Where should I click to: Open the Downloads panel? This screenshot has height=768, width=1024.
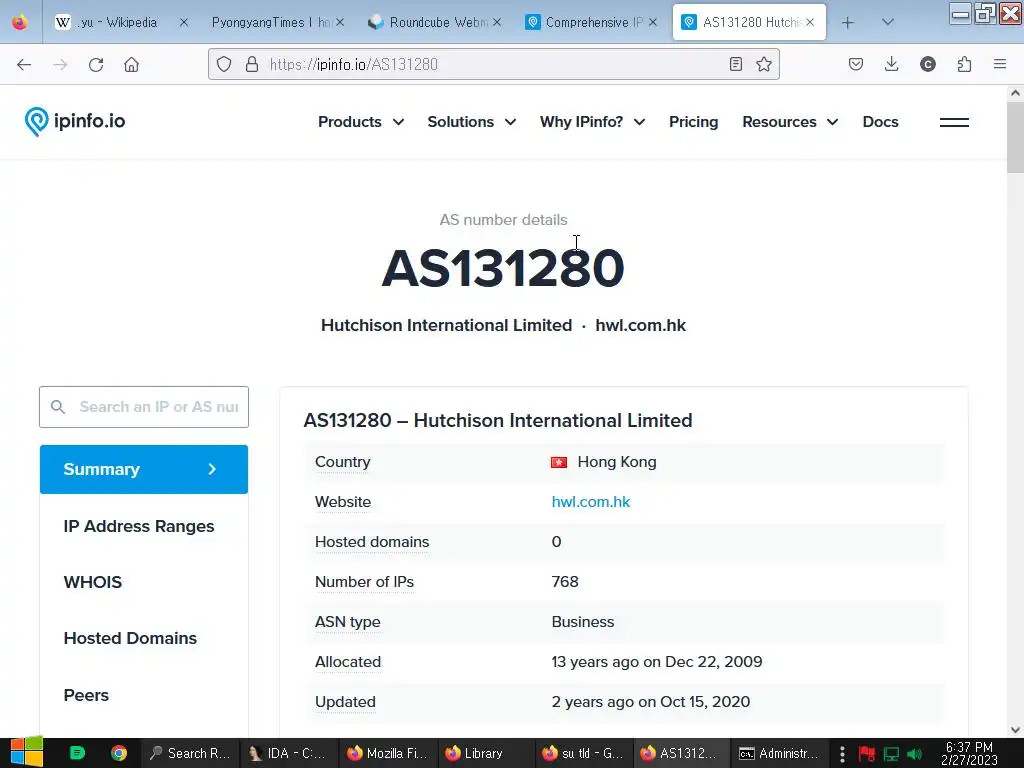pos(891,64)
